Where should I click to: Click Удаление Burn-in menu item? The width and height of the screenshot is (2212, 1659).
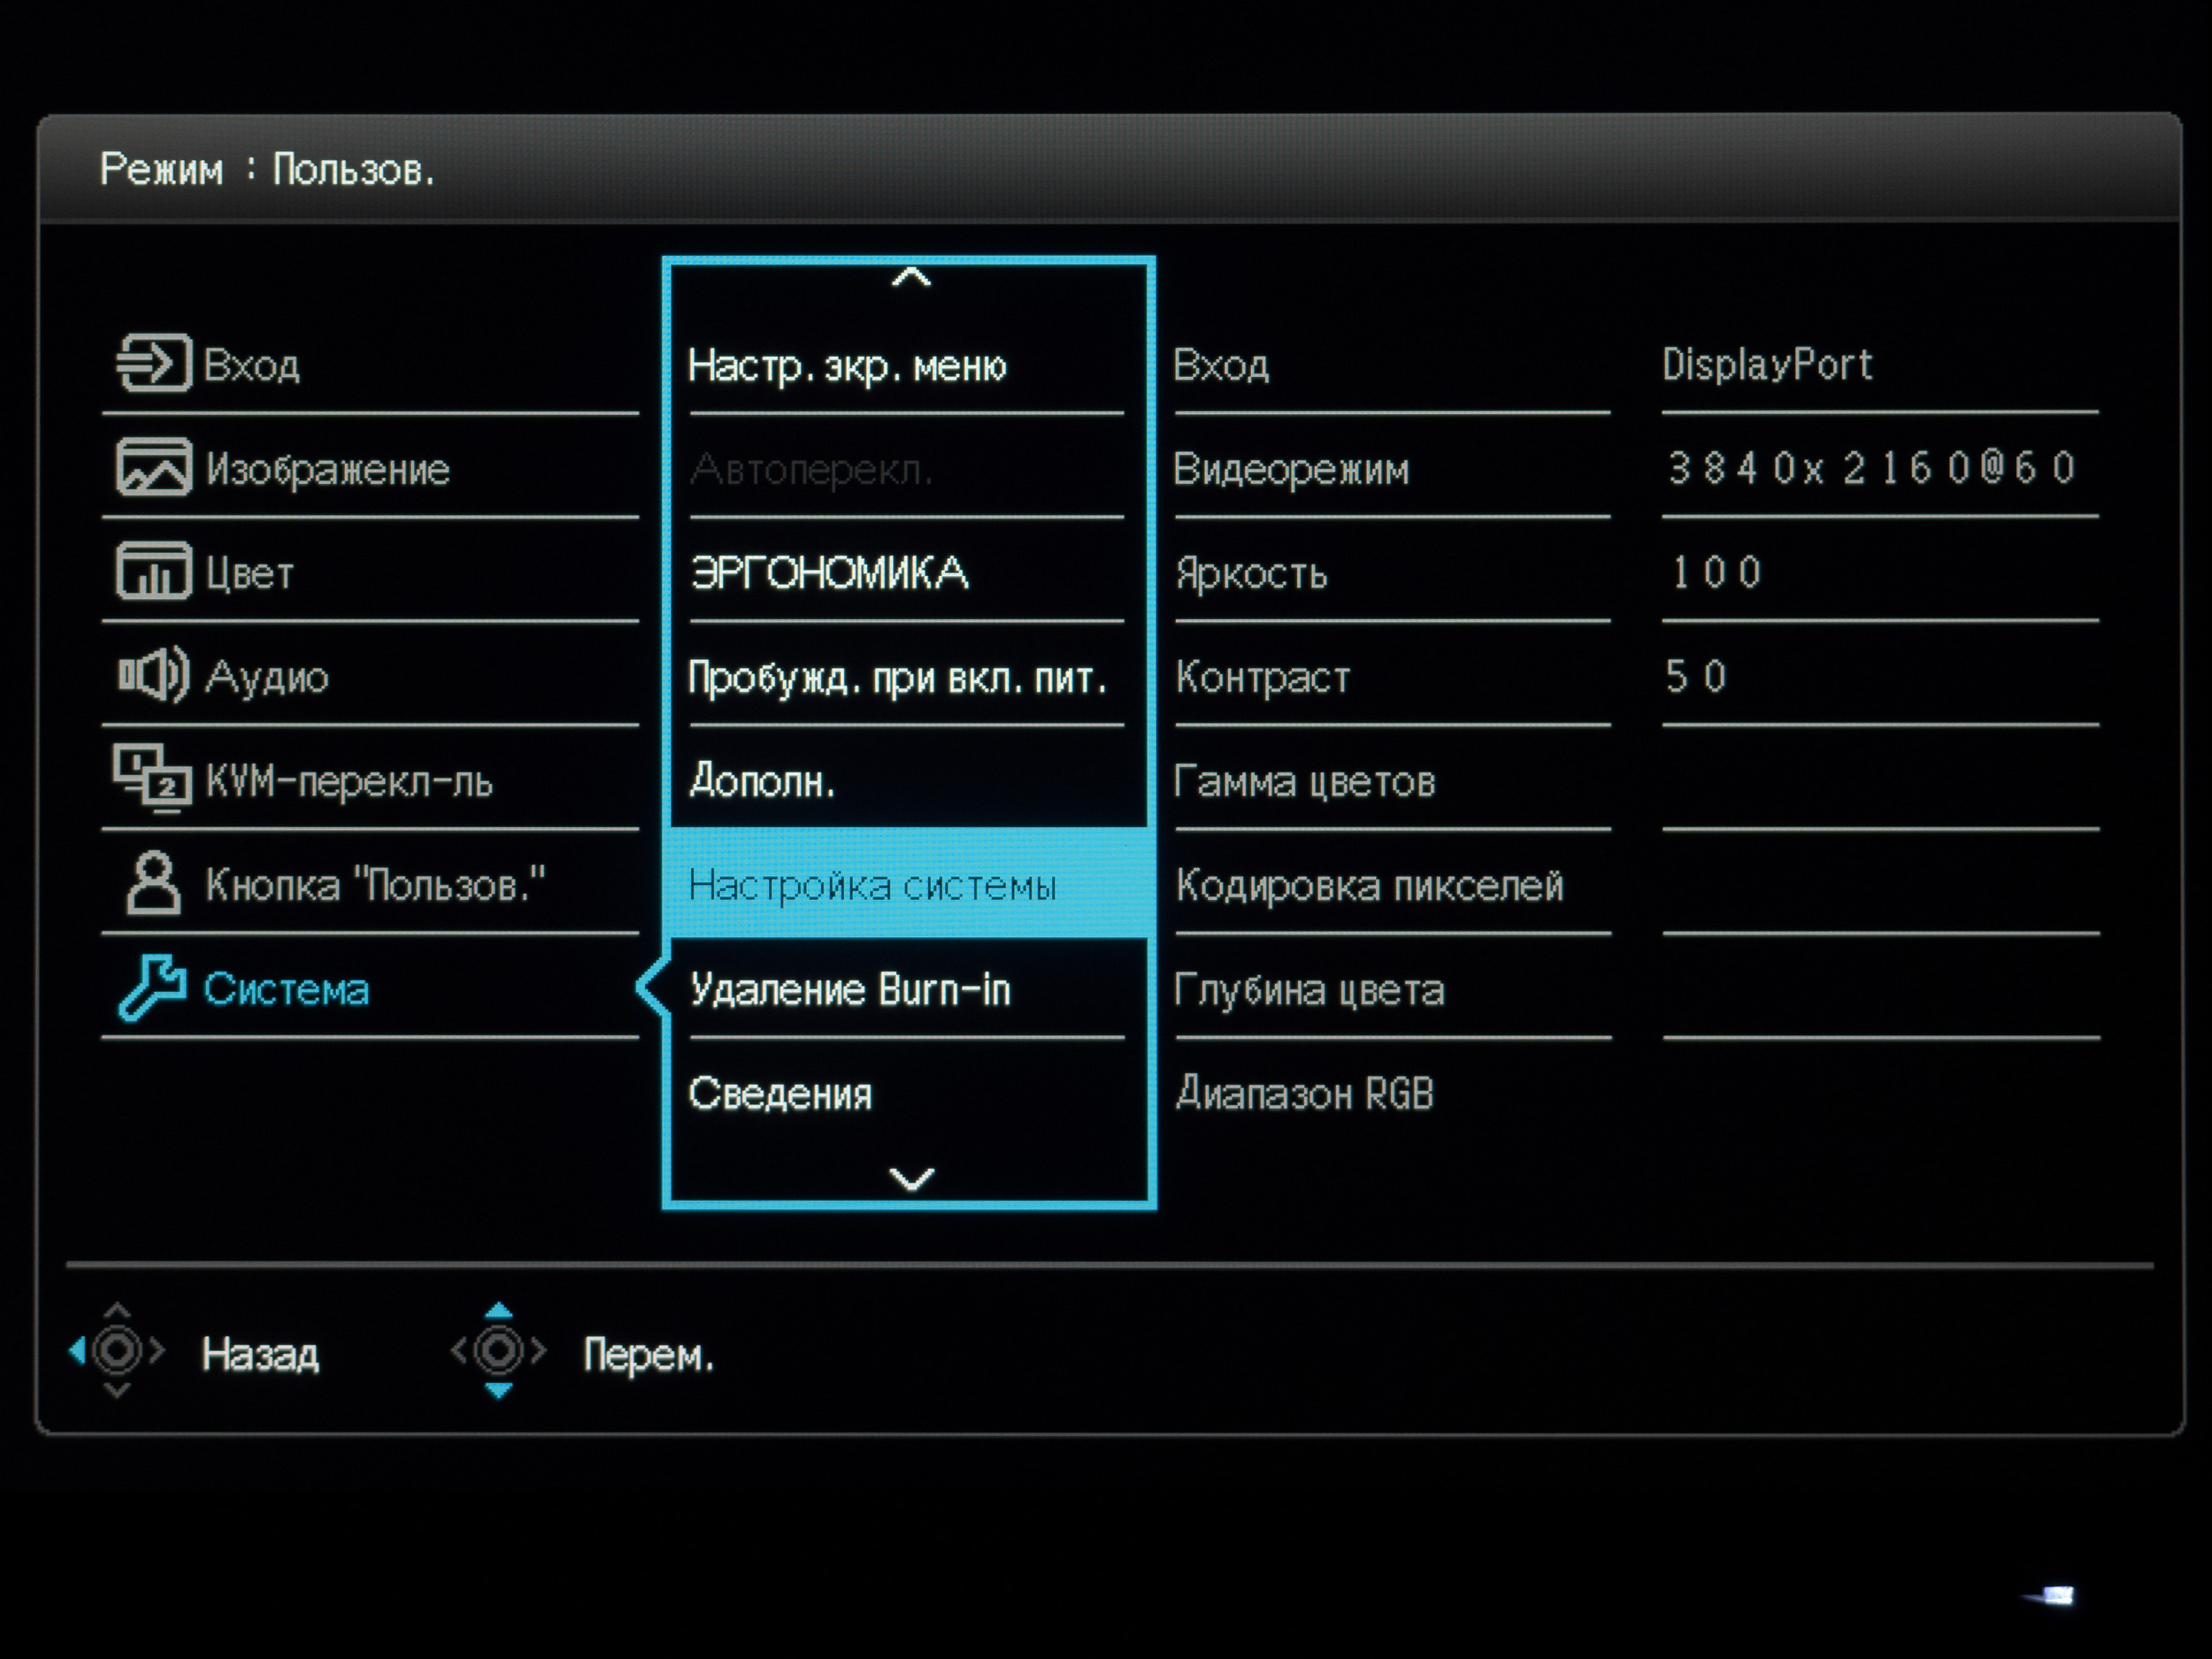850,989
